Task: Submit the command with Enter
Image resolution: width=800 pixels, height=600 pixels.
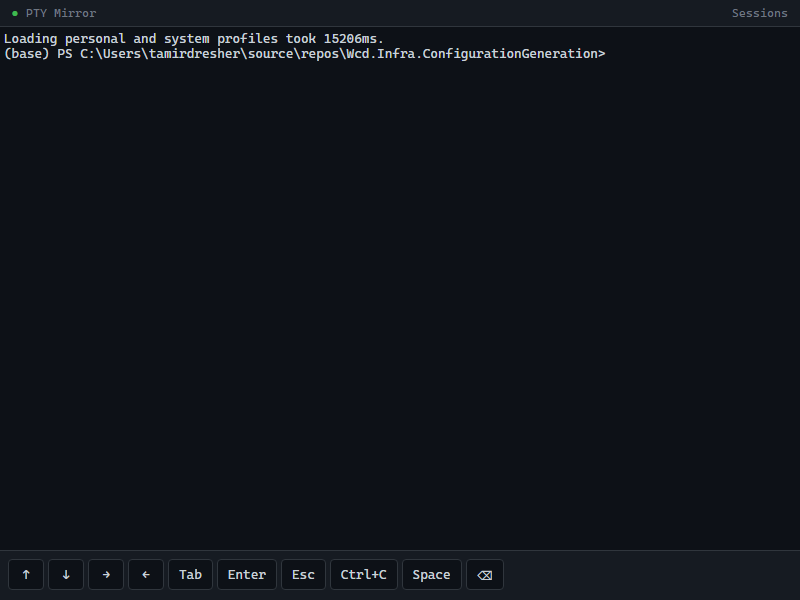Action: (x=246, y=574)
